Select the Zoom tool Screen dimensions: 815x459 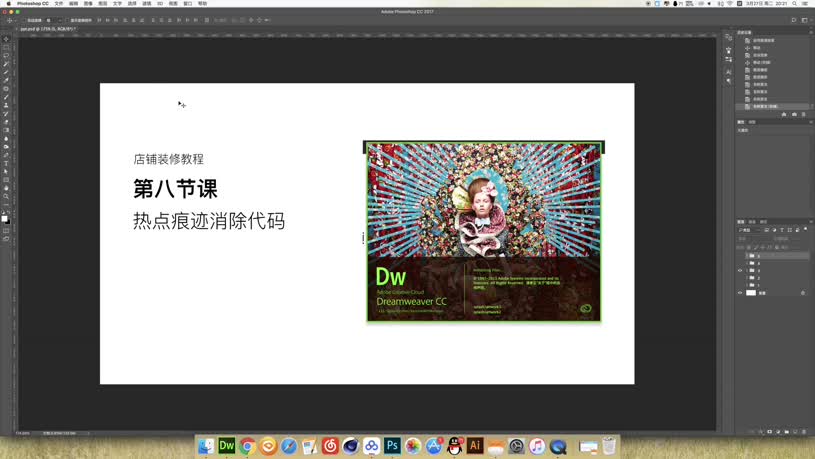6,197
